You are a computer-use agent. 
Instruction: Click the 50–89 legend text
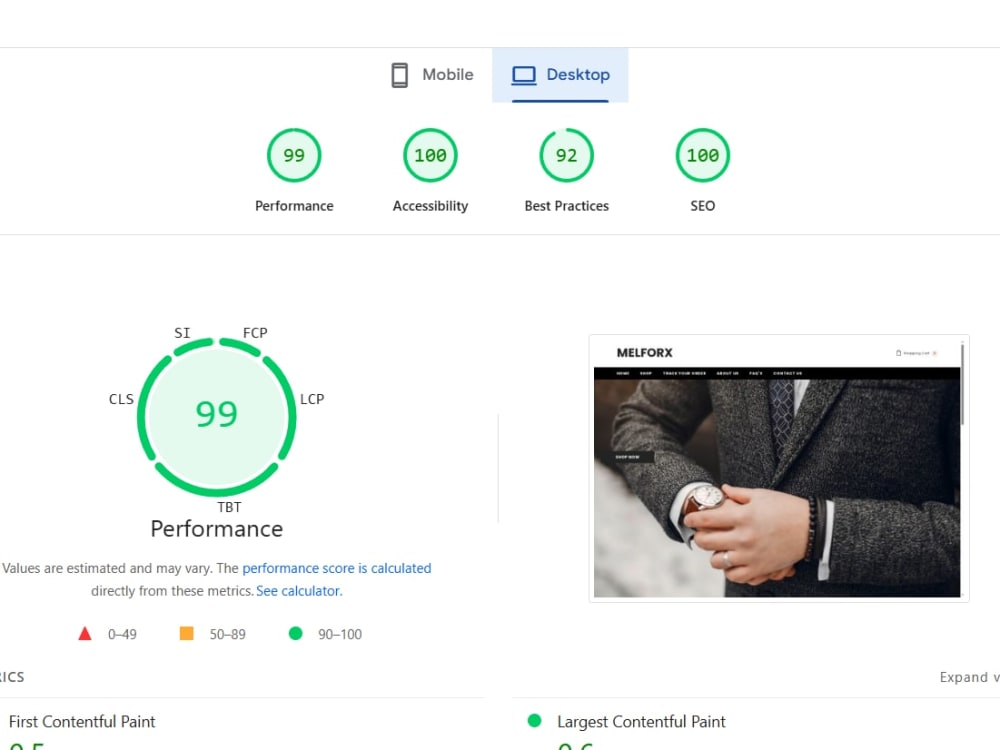click(228, 635)
